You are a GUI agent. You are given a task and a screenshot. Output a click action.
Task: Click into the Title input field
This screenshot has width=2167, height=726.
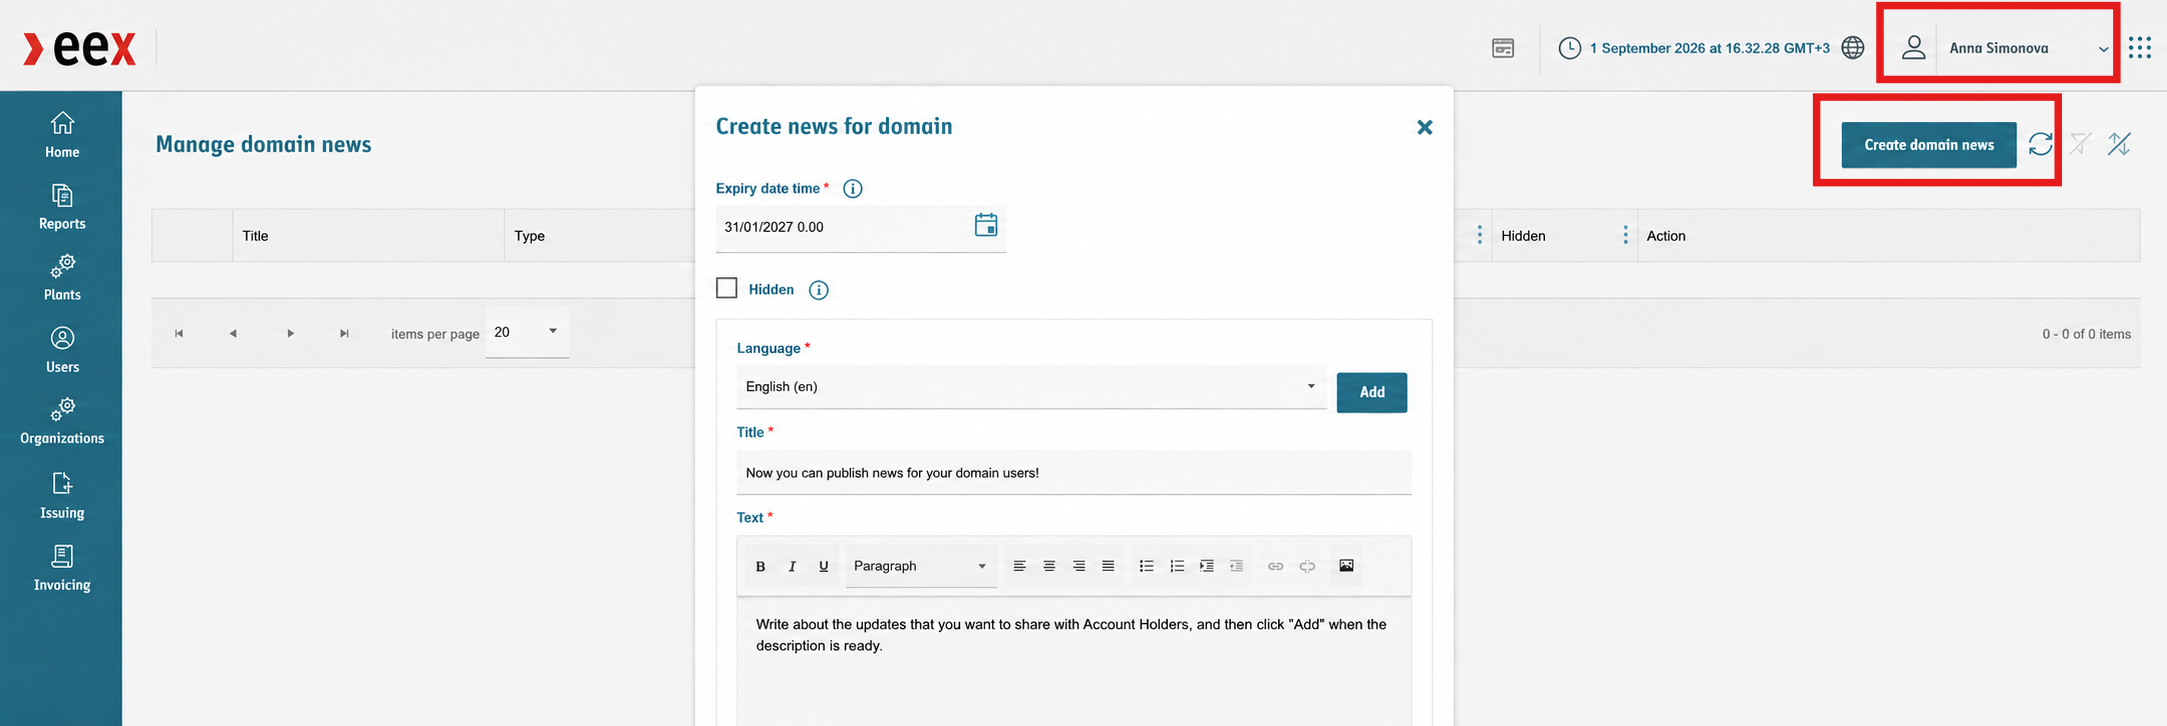pyautogui.click(x=1074, y=473)
